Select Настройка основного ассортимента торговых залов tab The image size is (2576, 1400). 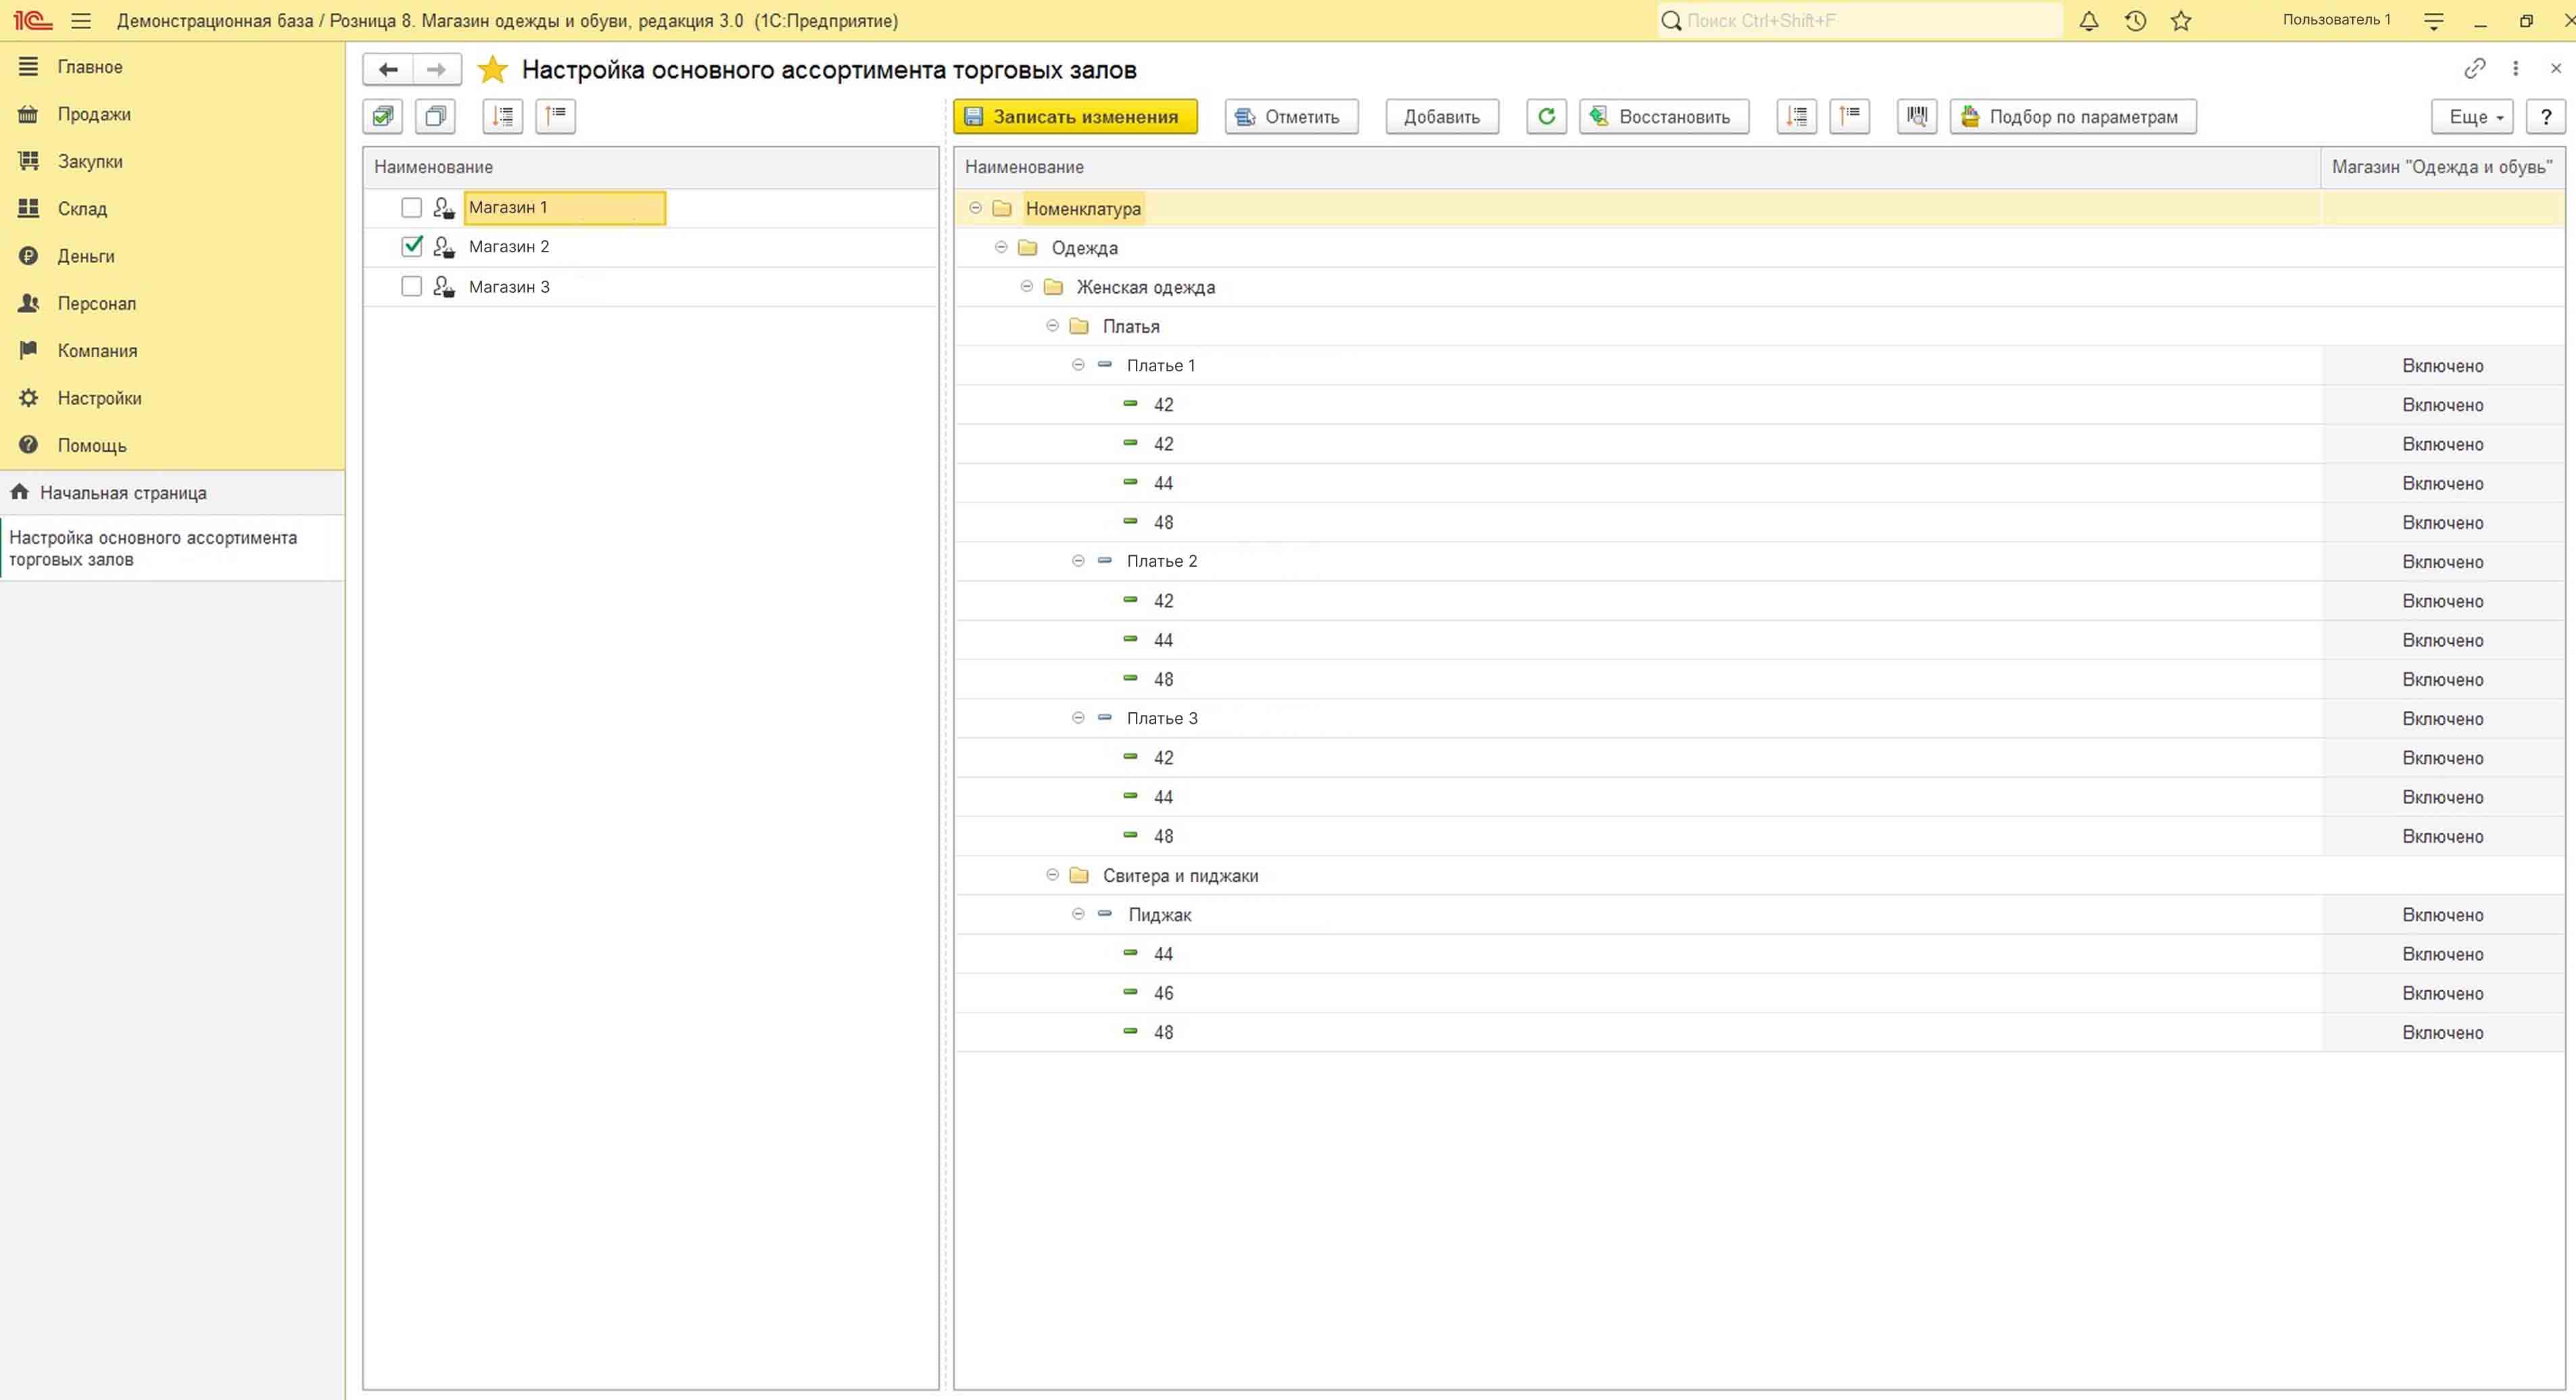[172, 548]
